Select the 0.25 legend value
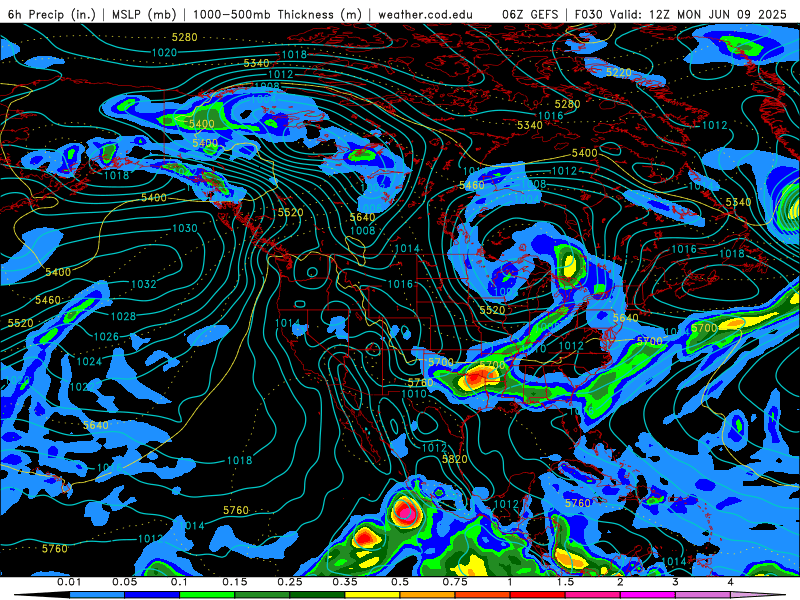The height and width of the screenshot is (600, 800). 290,582
